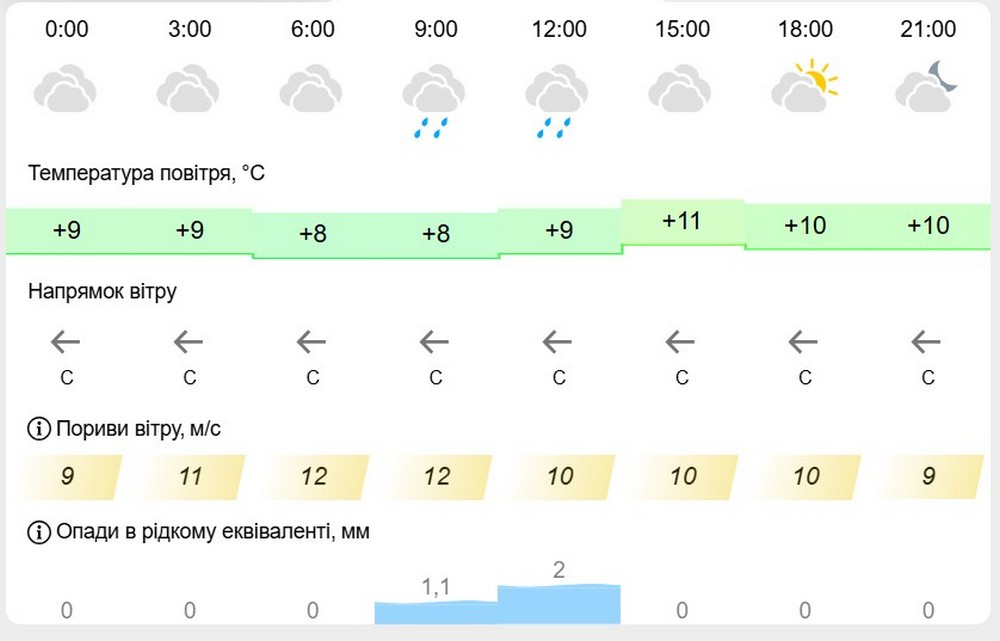Click the Температура повітря label

(x=146, y=173)
